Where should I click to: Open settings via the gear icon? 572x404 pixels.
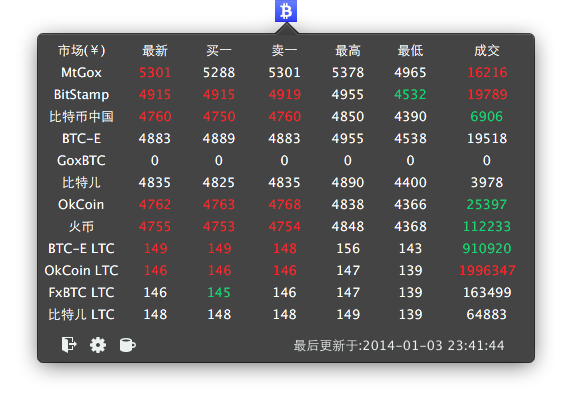click(98, 345)
